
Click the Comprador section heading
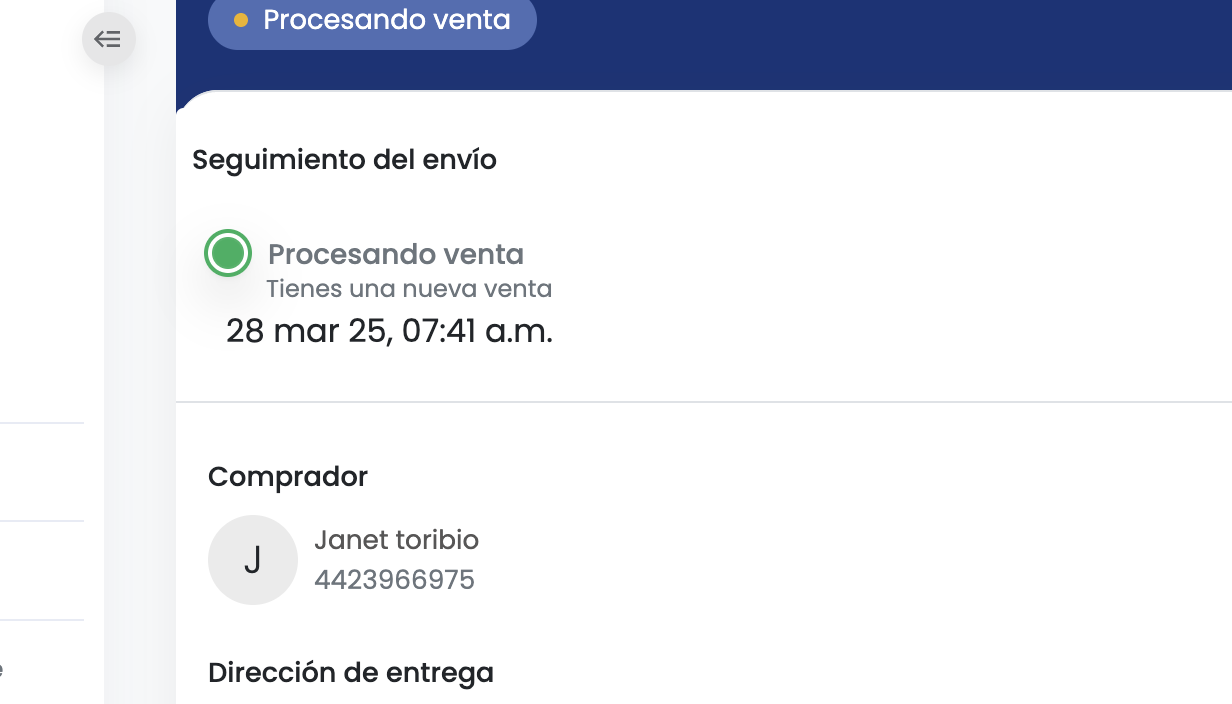coord(288,477)
